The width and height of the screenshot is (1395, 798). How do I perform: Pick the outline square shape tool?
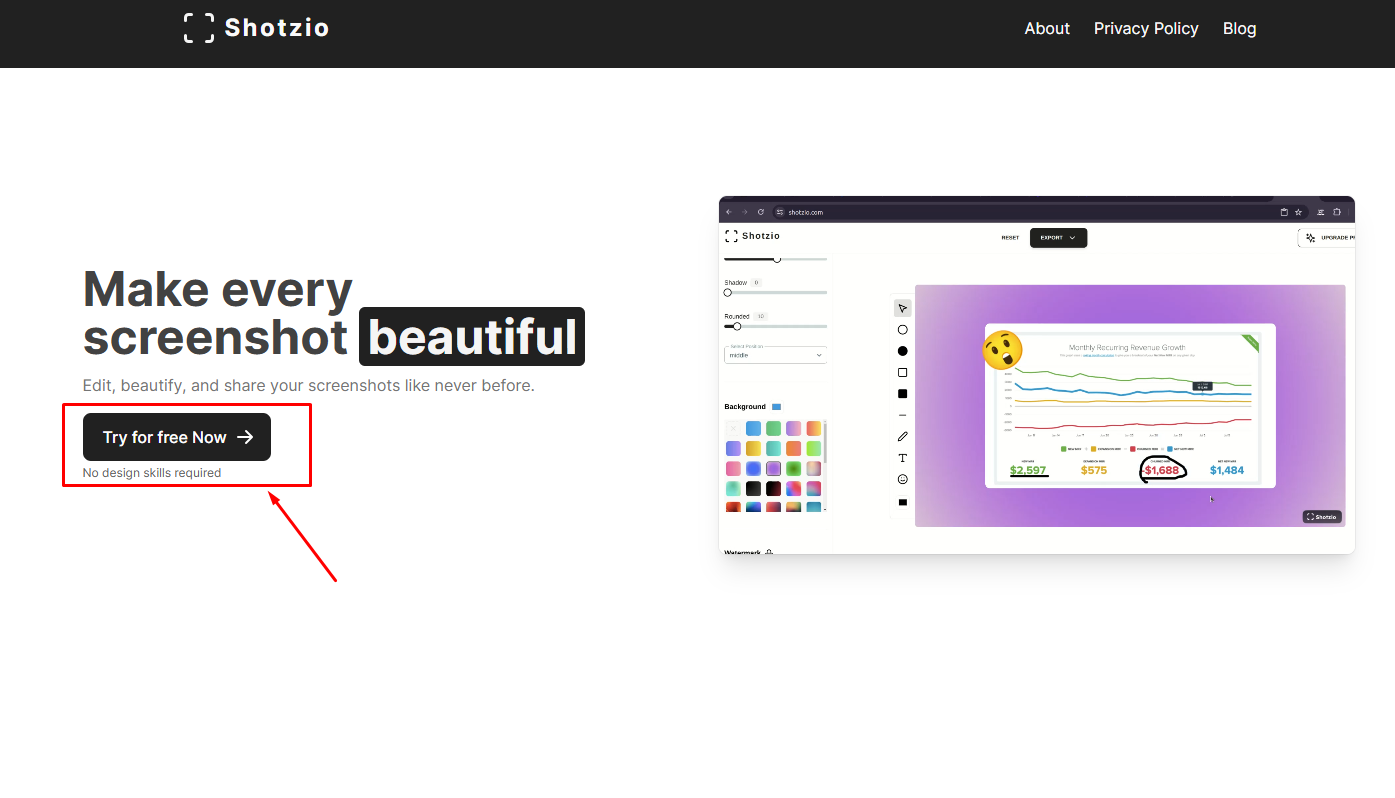point(902,372)
